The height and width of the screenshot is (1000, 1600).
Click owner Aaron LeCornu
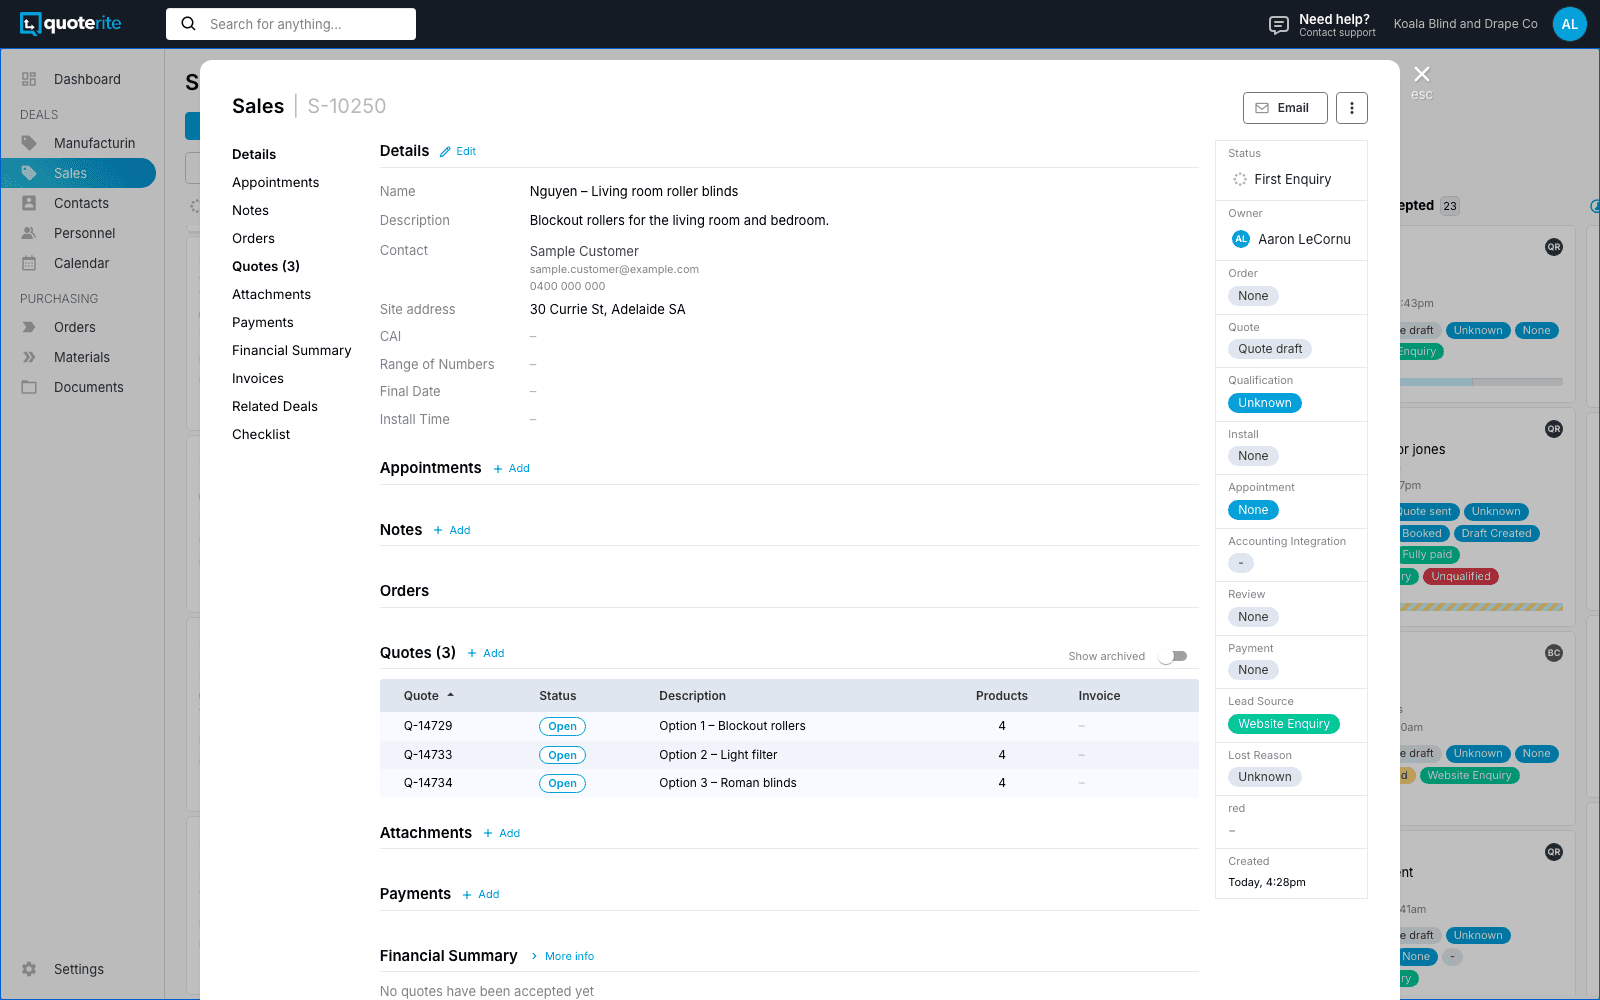click(x=1291, y=239)
